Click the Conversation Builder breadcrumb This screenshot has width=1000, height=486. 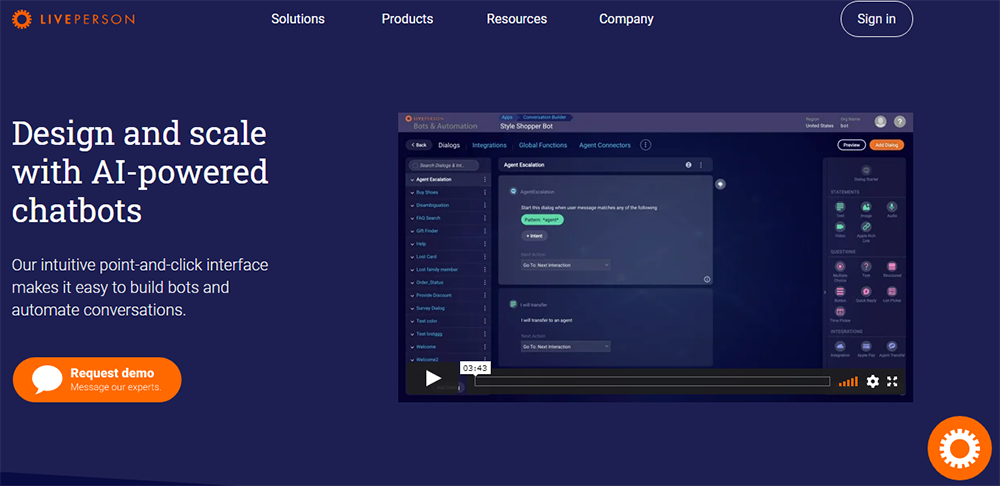click(x=544, y=117)
